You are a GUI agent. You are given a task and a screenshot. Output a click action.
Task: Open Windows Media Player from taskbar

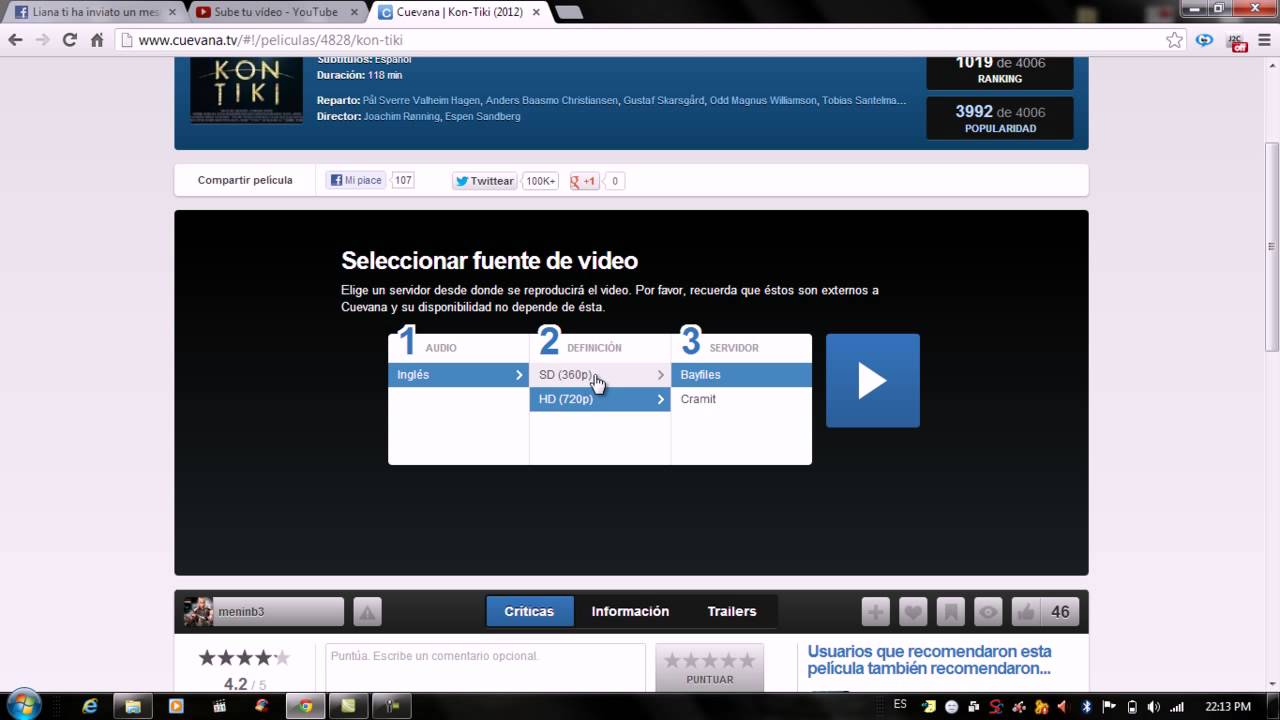point(176,706)
